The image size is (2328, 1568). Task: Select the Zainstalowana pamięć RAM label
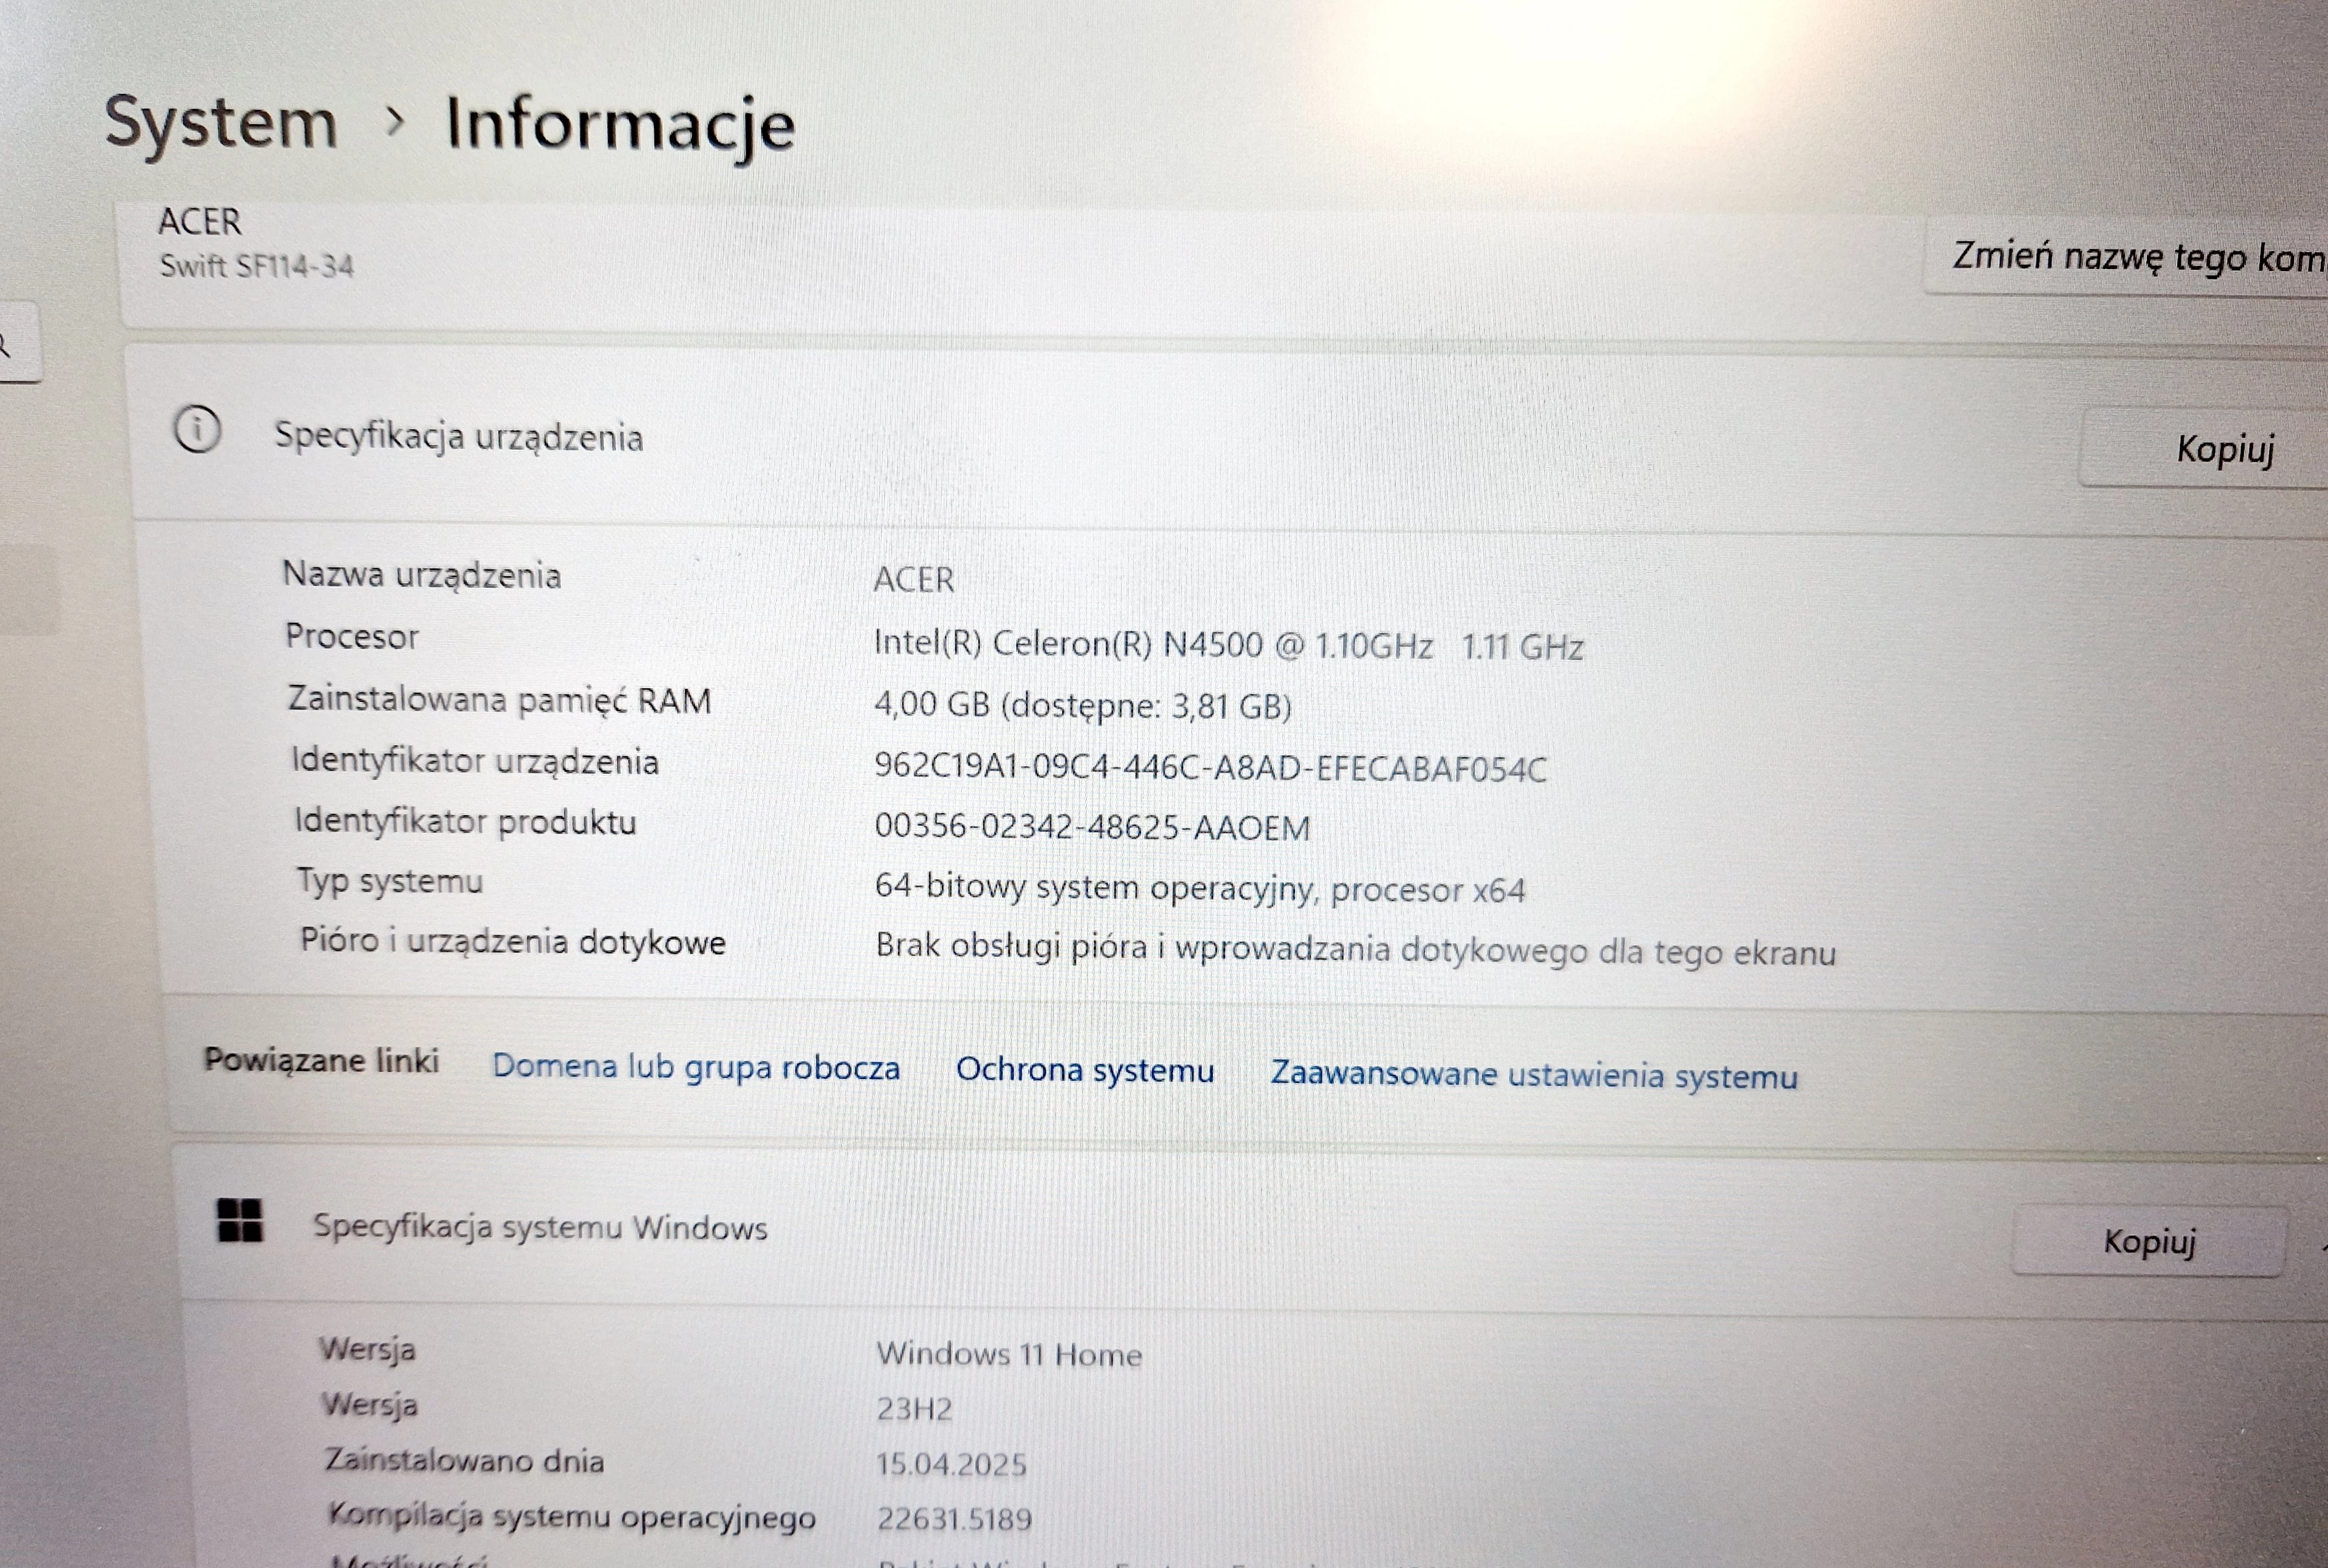tap(499, 700)
